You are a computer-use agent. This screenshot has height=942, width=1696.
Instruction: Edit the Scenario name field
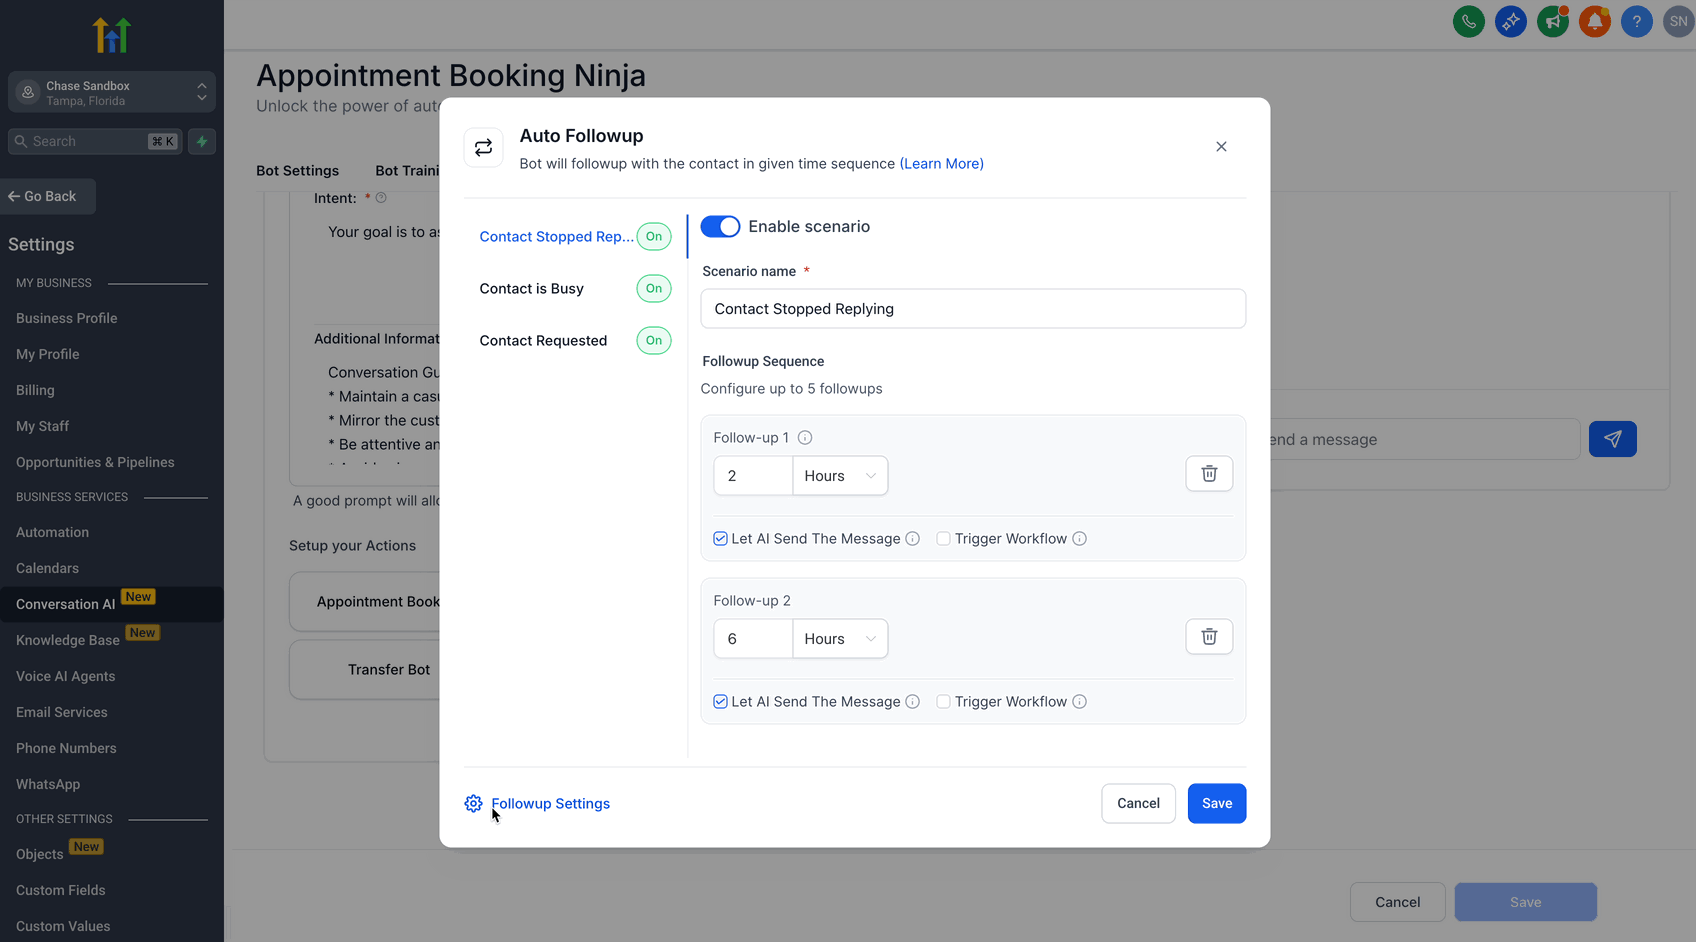tap(973, 309)
